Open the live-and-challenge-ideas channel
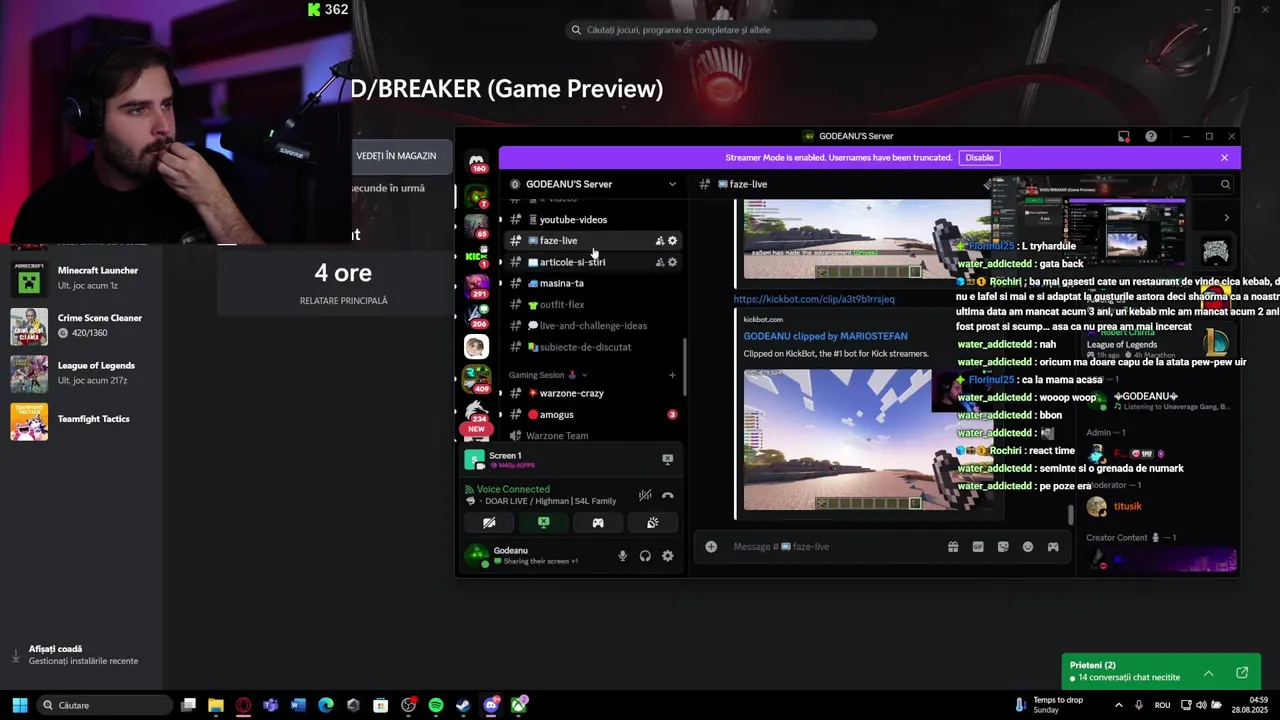 point(592,326)
